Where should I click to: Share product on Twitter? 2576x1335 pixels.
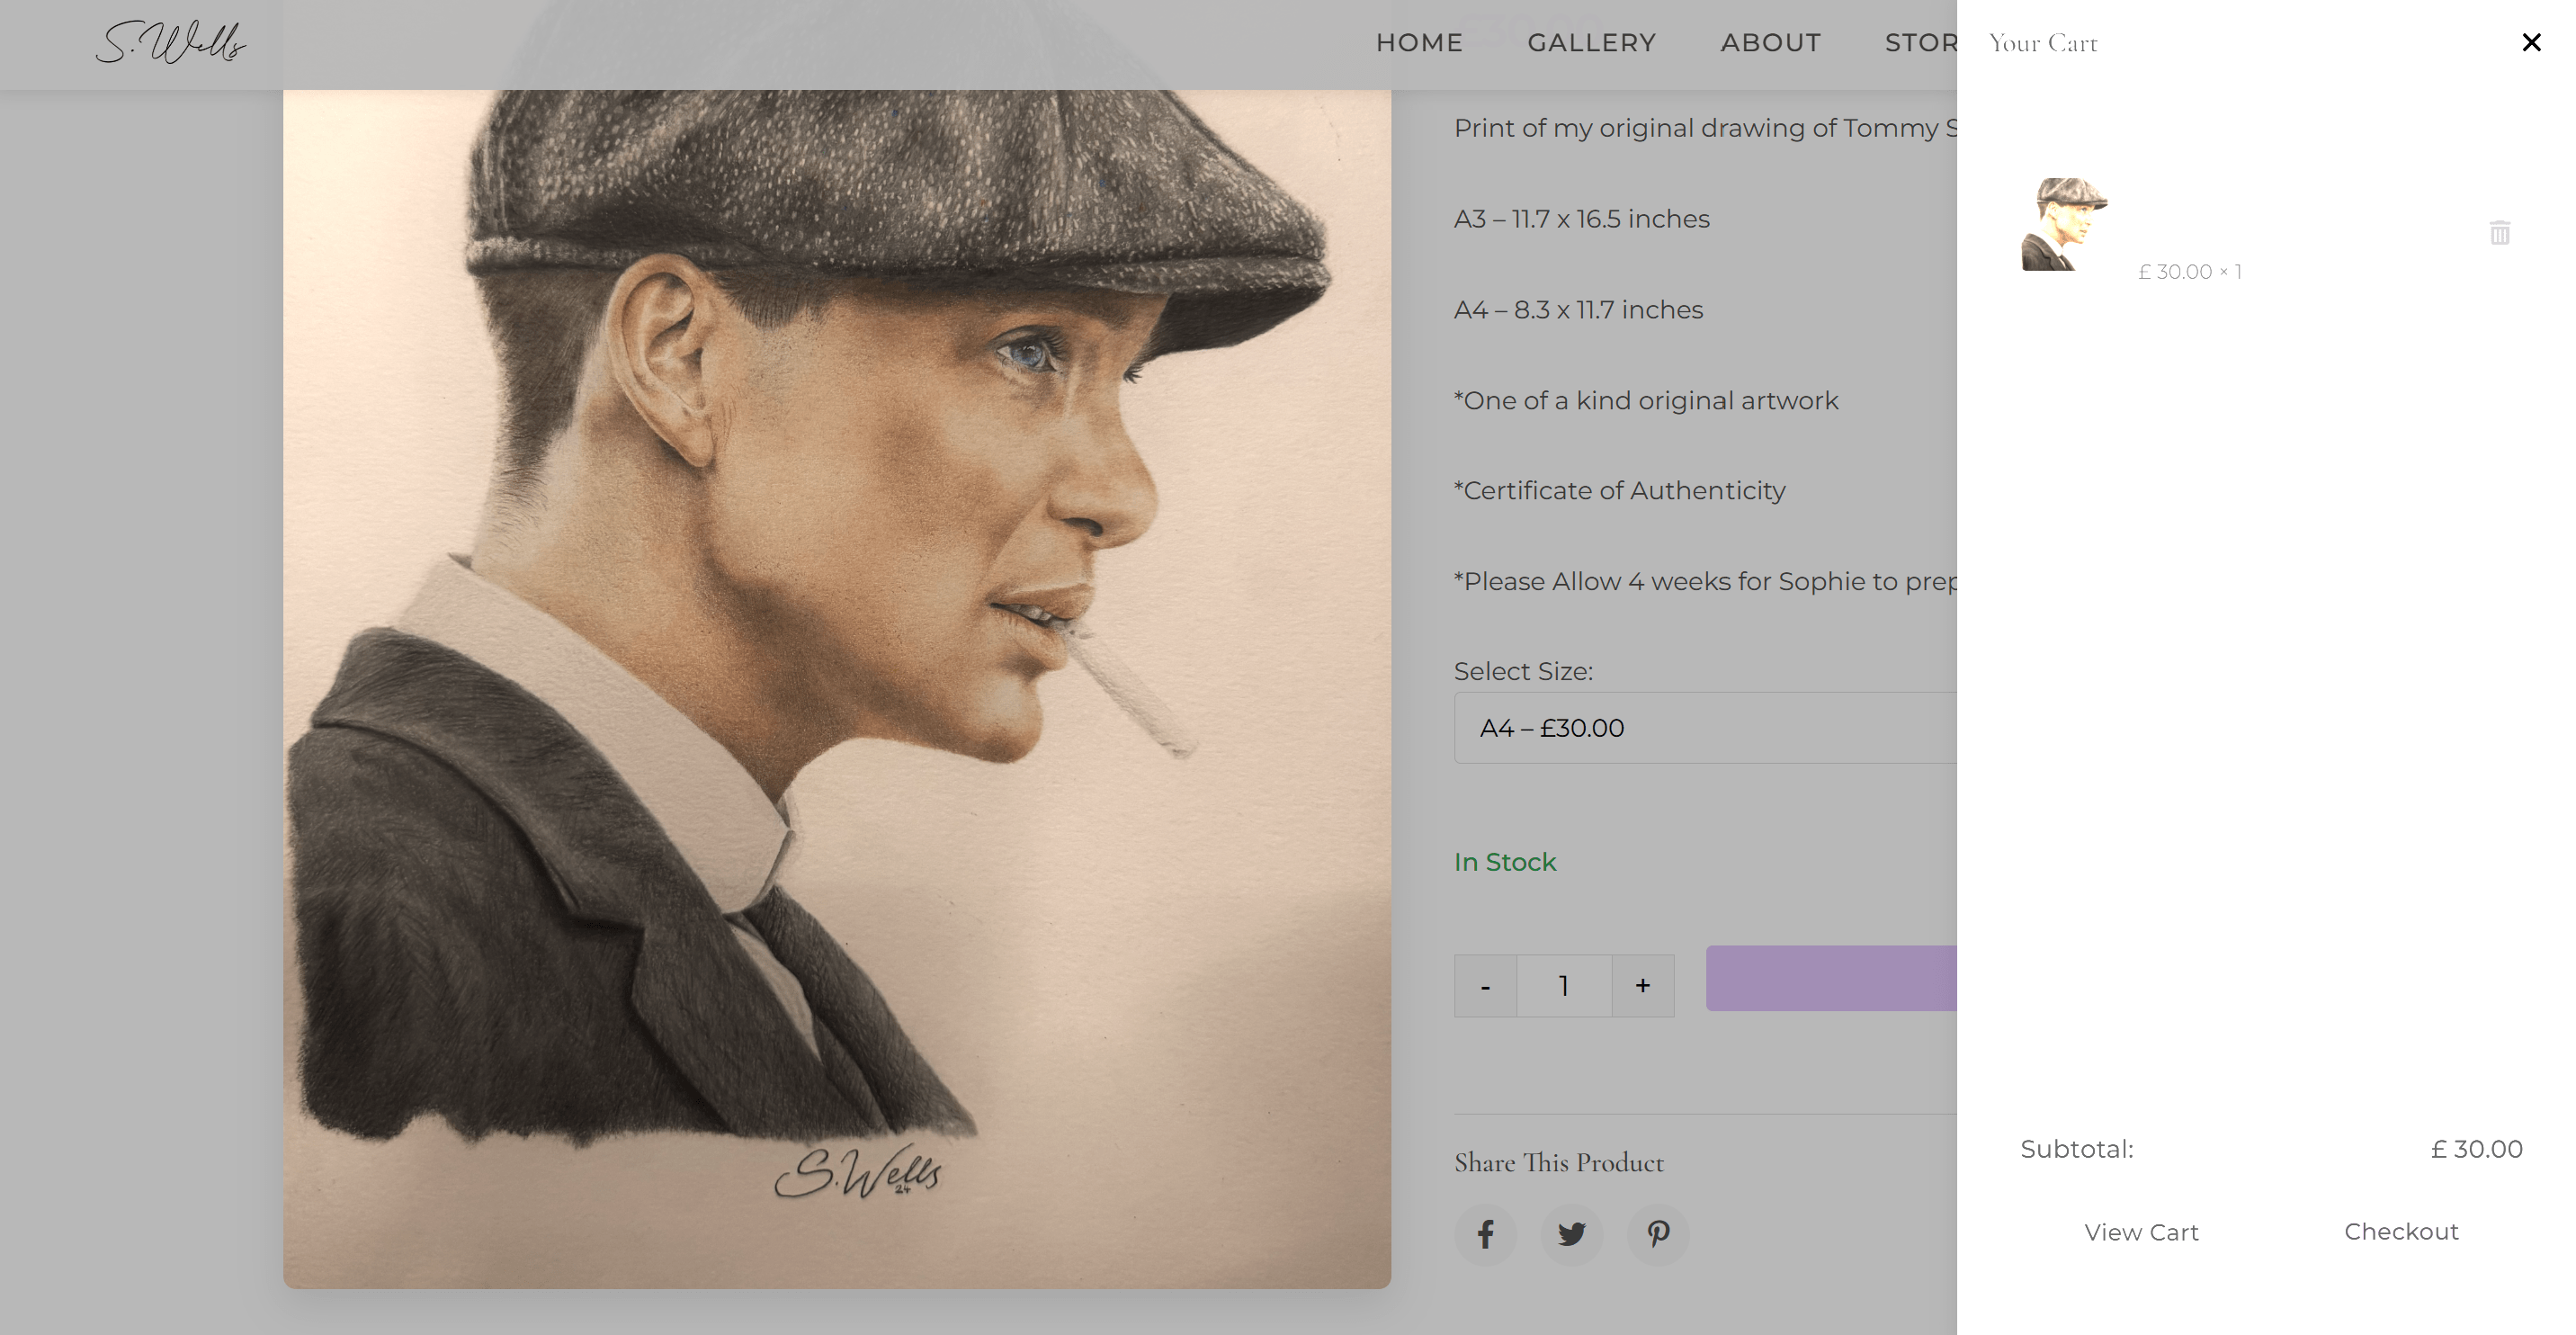tap(1571, 1234)
